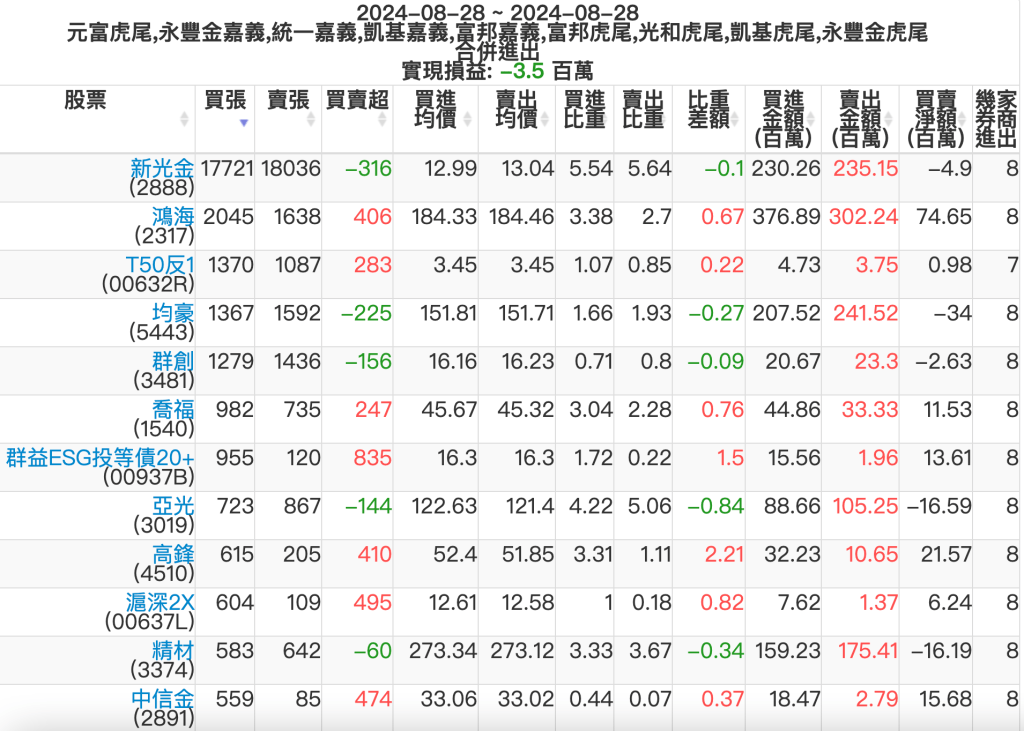This screenshot has width=1024, height=731.
Task: Open the 鴻海 stock link
Action: pyautogui.click(x=173, y=216)
